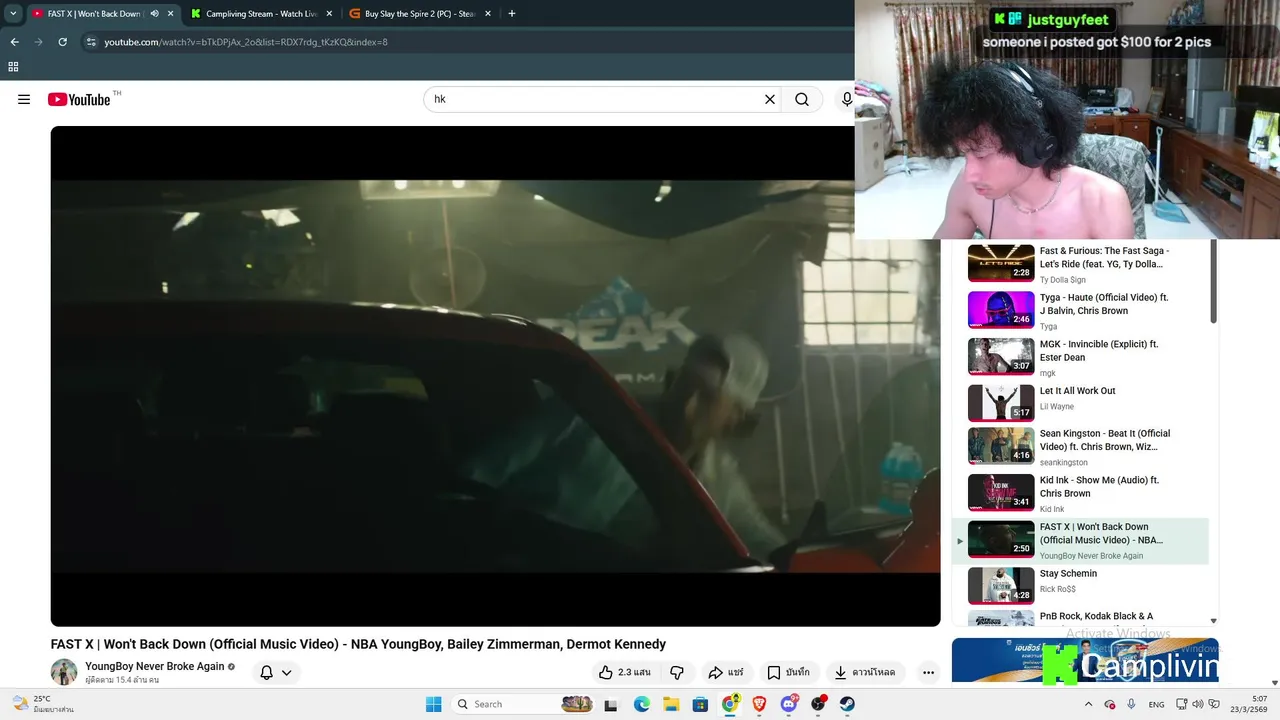Like the video (2.3 แสน)
1280x720 pixels.
click(624, 672)
